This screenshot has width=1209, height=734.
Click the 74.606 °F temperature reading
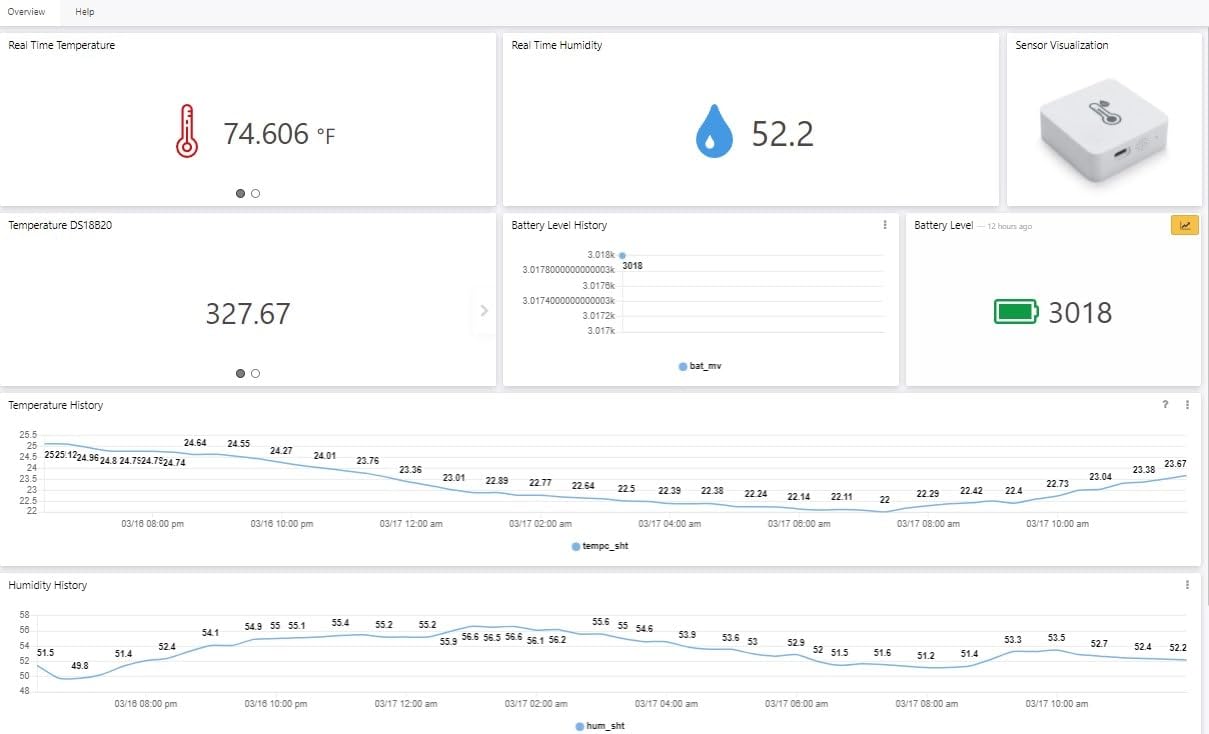coord(279,133)
